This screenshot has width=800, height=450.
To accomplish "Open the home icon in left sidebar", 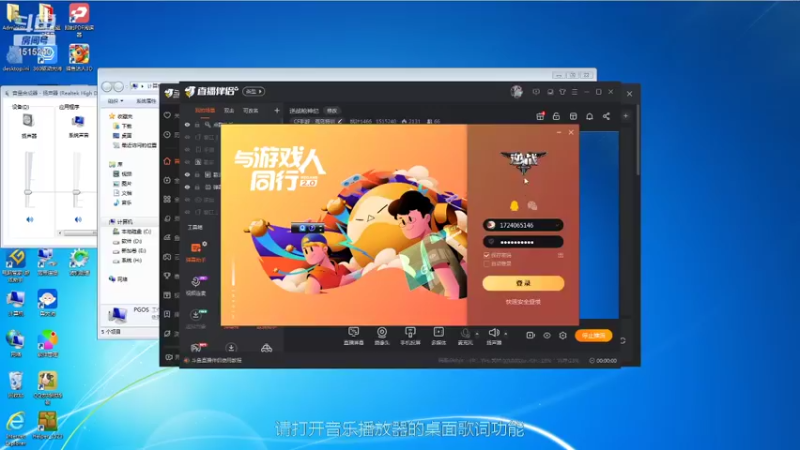I will (x=167, y=161).
